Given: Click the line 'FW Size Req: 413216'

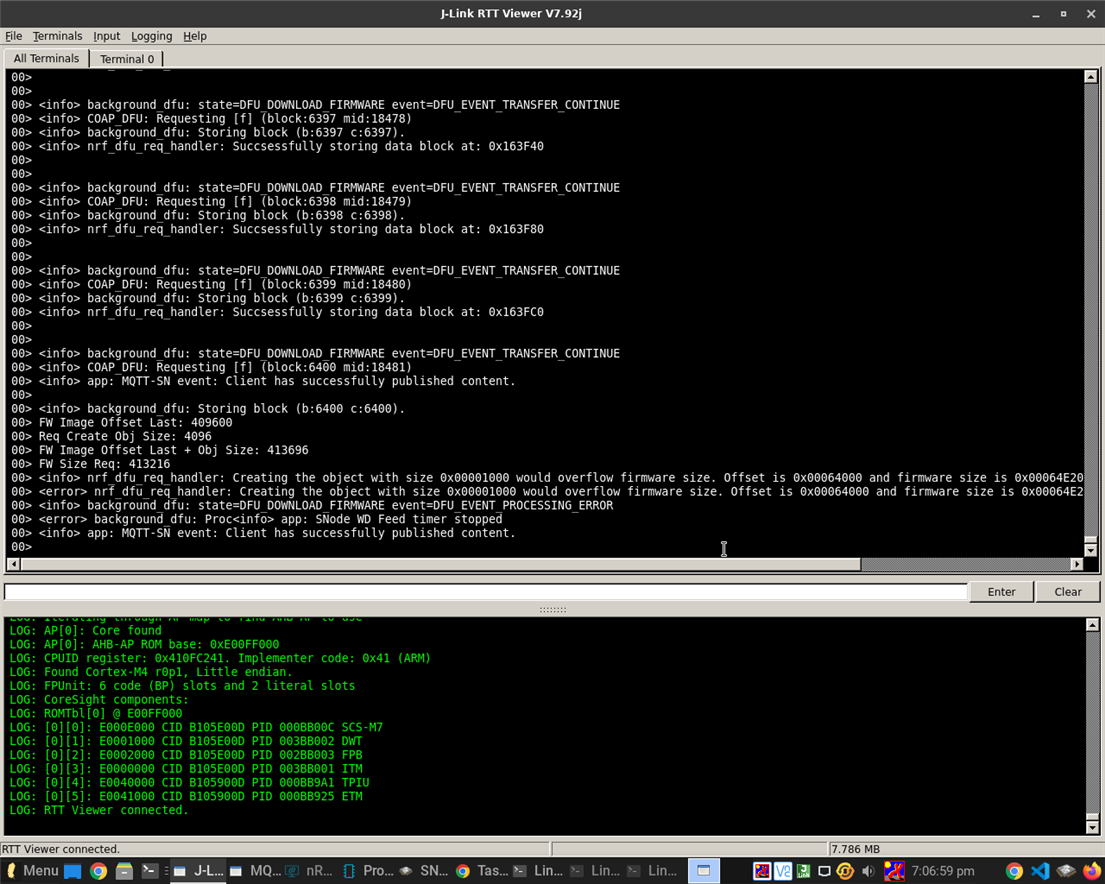Looking at the screenshot, I should pos(104,464).
